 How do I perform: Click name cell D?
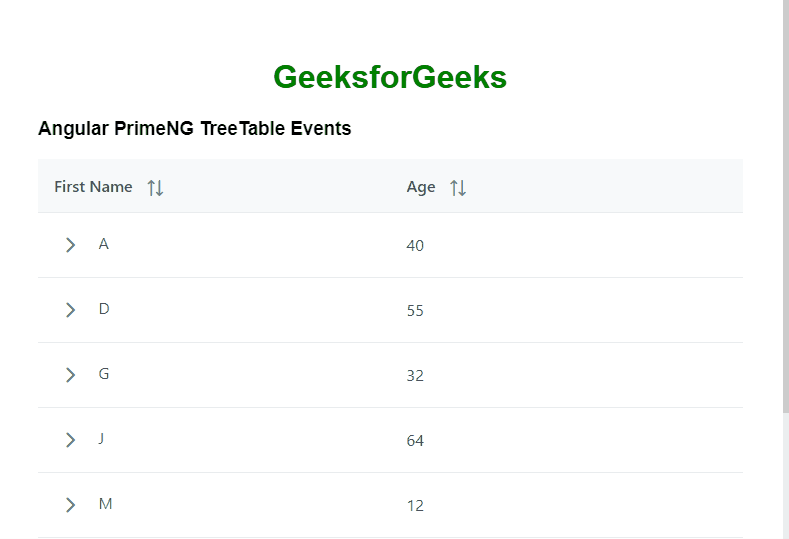(x=104, y=309)
